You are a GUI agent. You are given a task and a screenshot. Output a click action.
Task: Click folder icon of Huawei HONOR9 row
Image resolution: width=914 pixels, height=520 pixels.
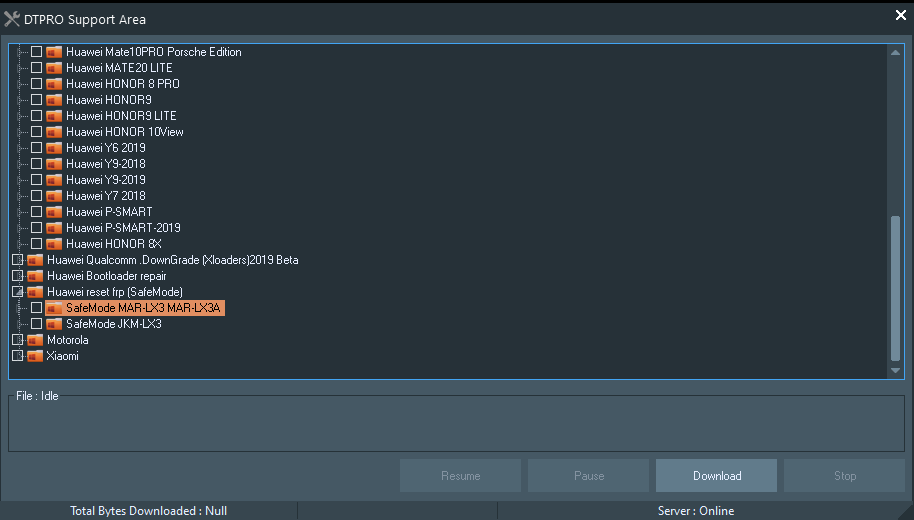[x=54, y=100]
